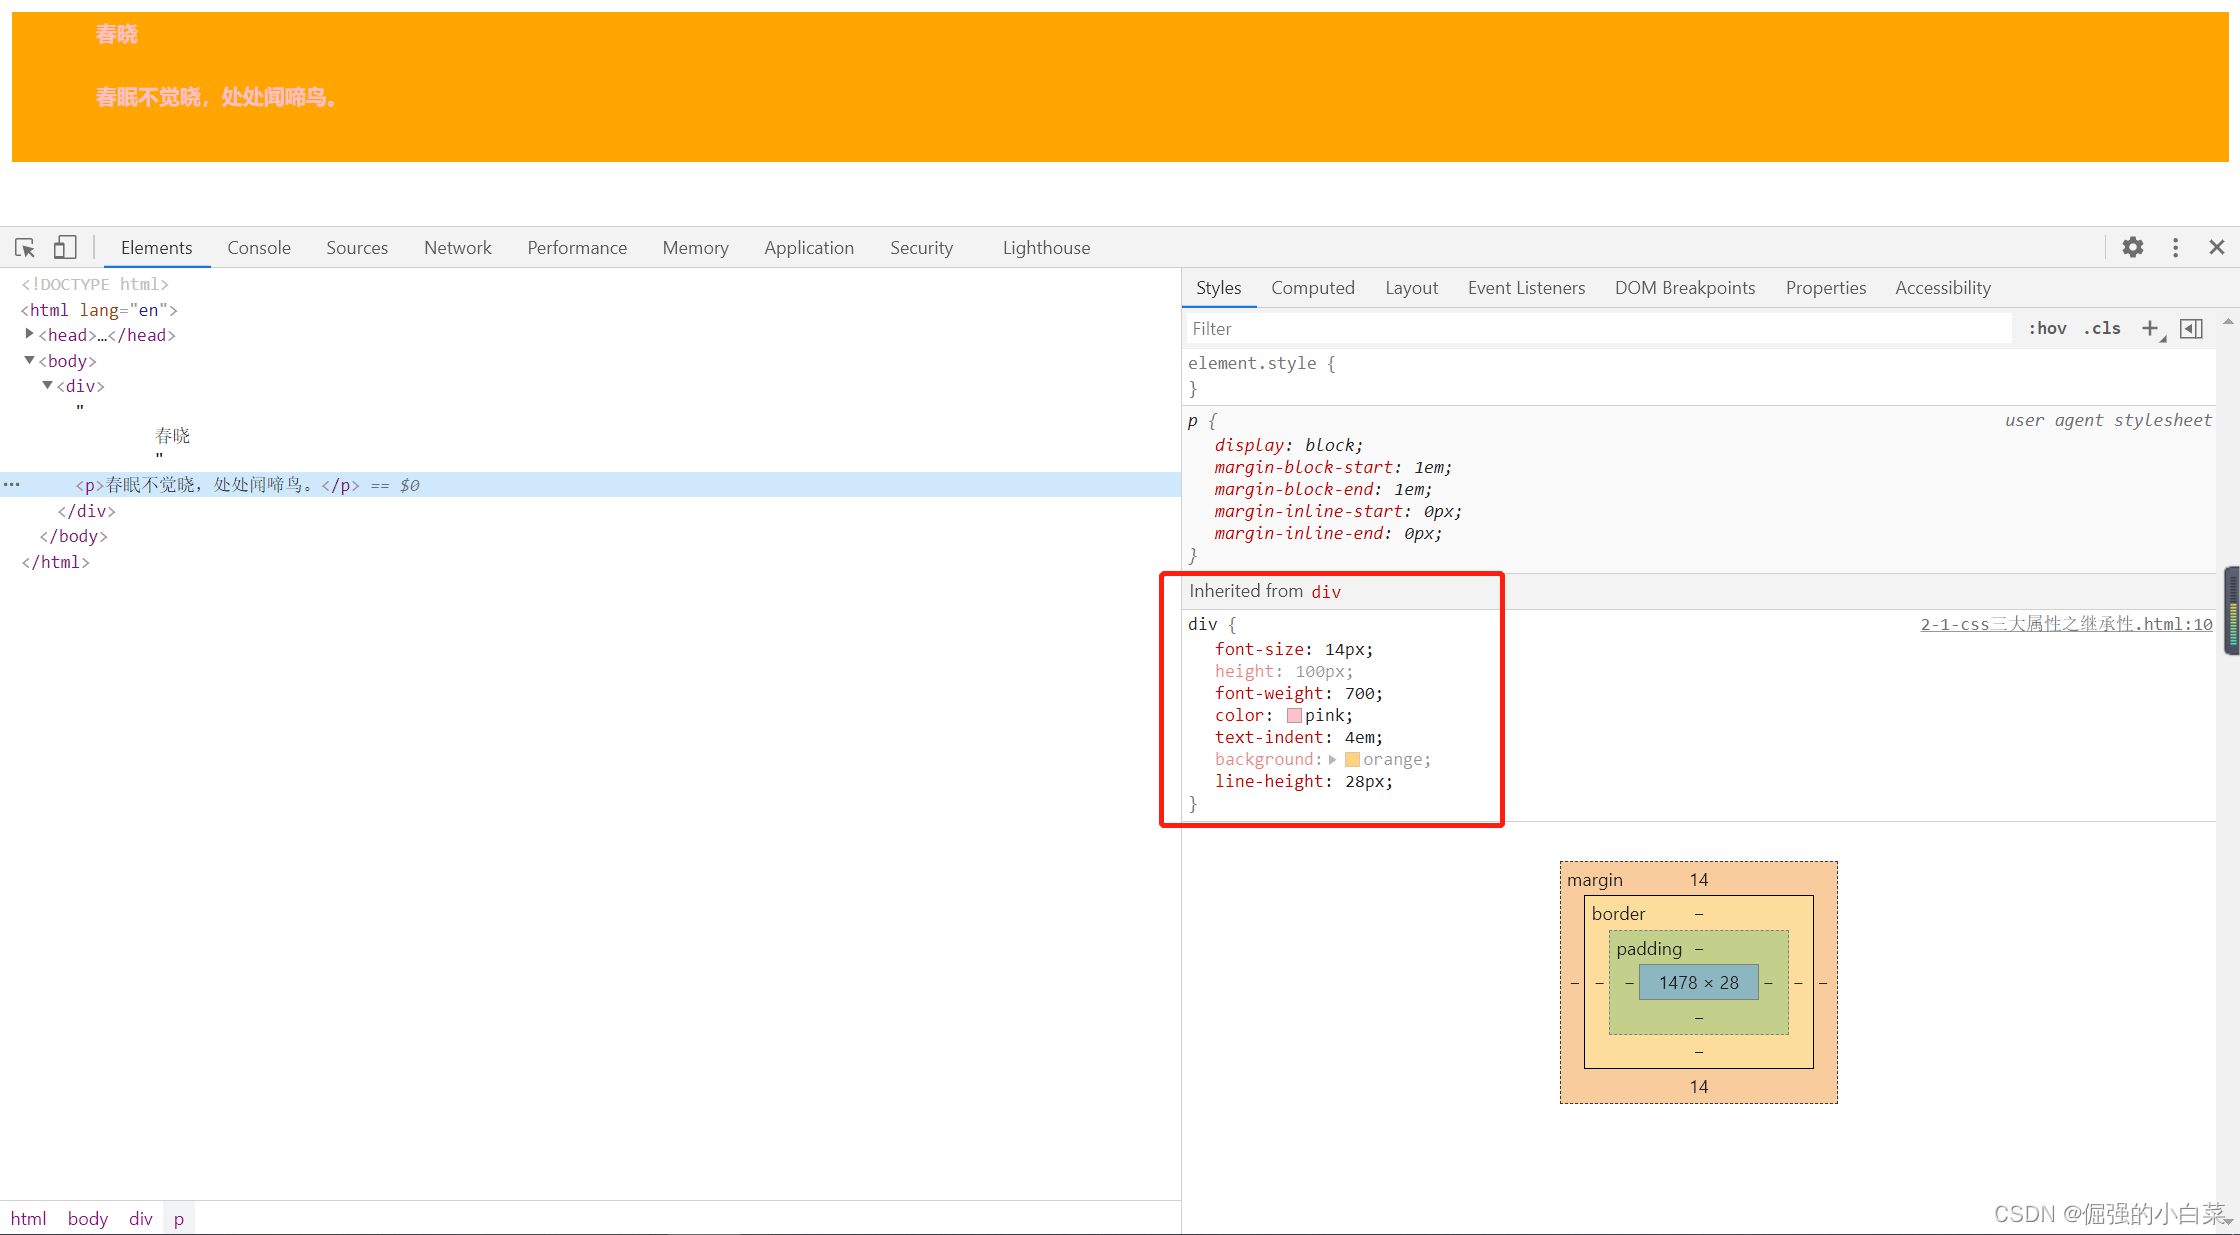Open the Computed styles tab
The height and width of the screenshot is (1235, 2240).
tap(1312, 288)
